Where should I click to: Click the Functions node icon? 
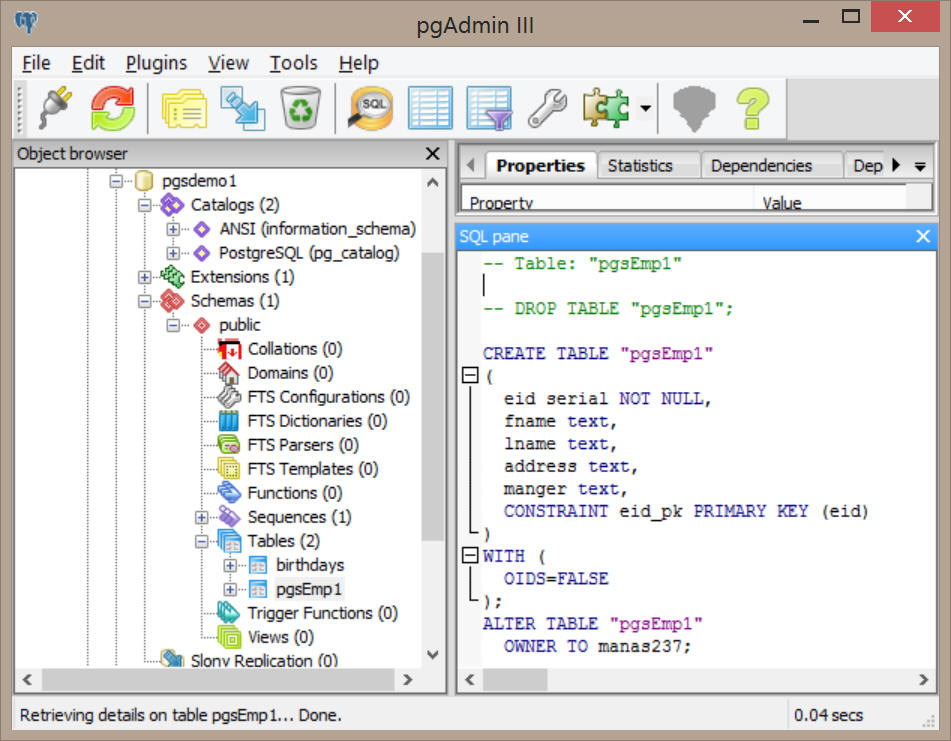229,493
